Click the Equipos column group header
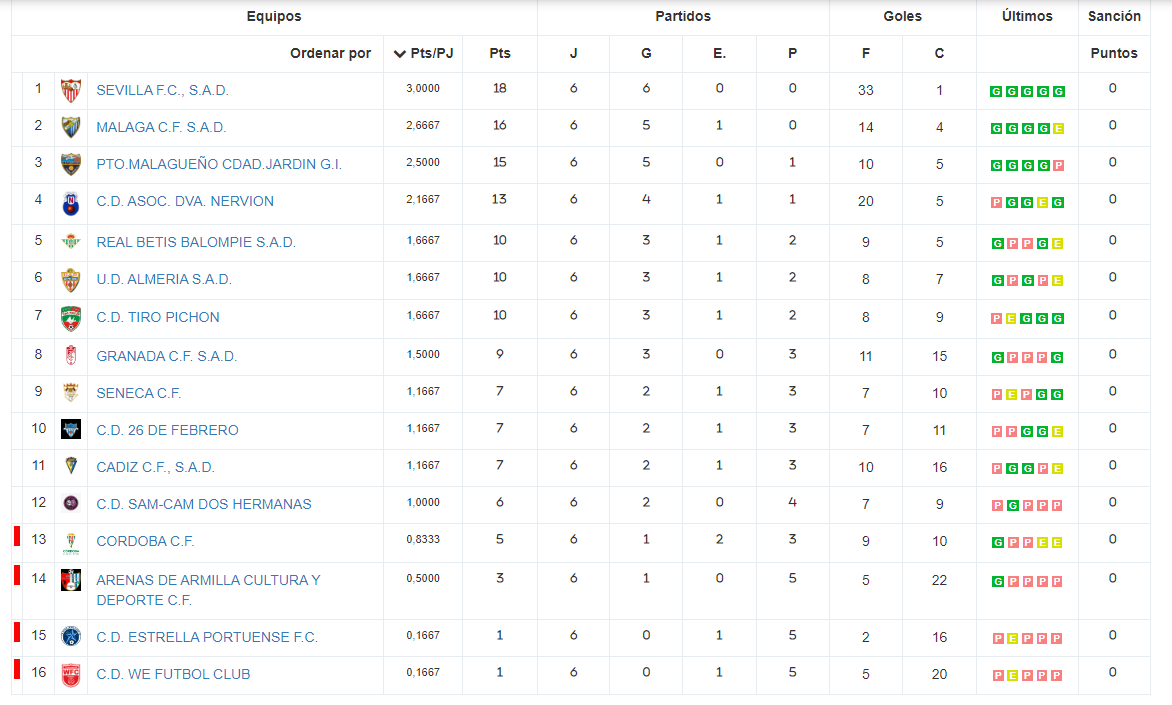The height and width of the screenshot is (705, 1172). (x=274, y=16)
